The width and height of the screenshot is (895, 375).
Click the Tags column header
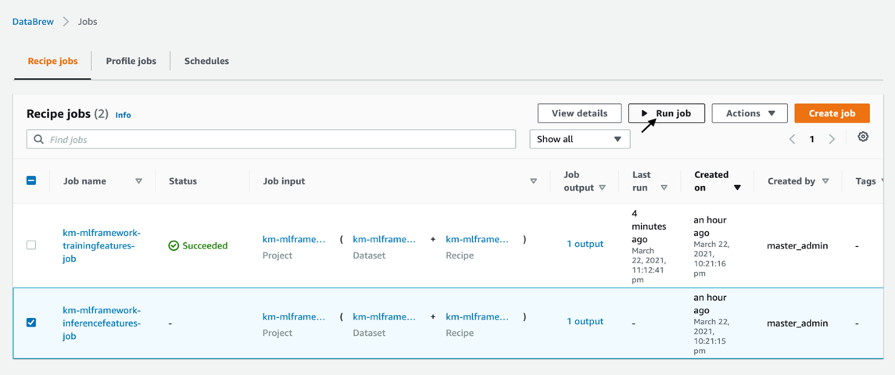point(866,181)
